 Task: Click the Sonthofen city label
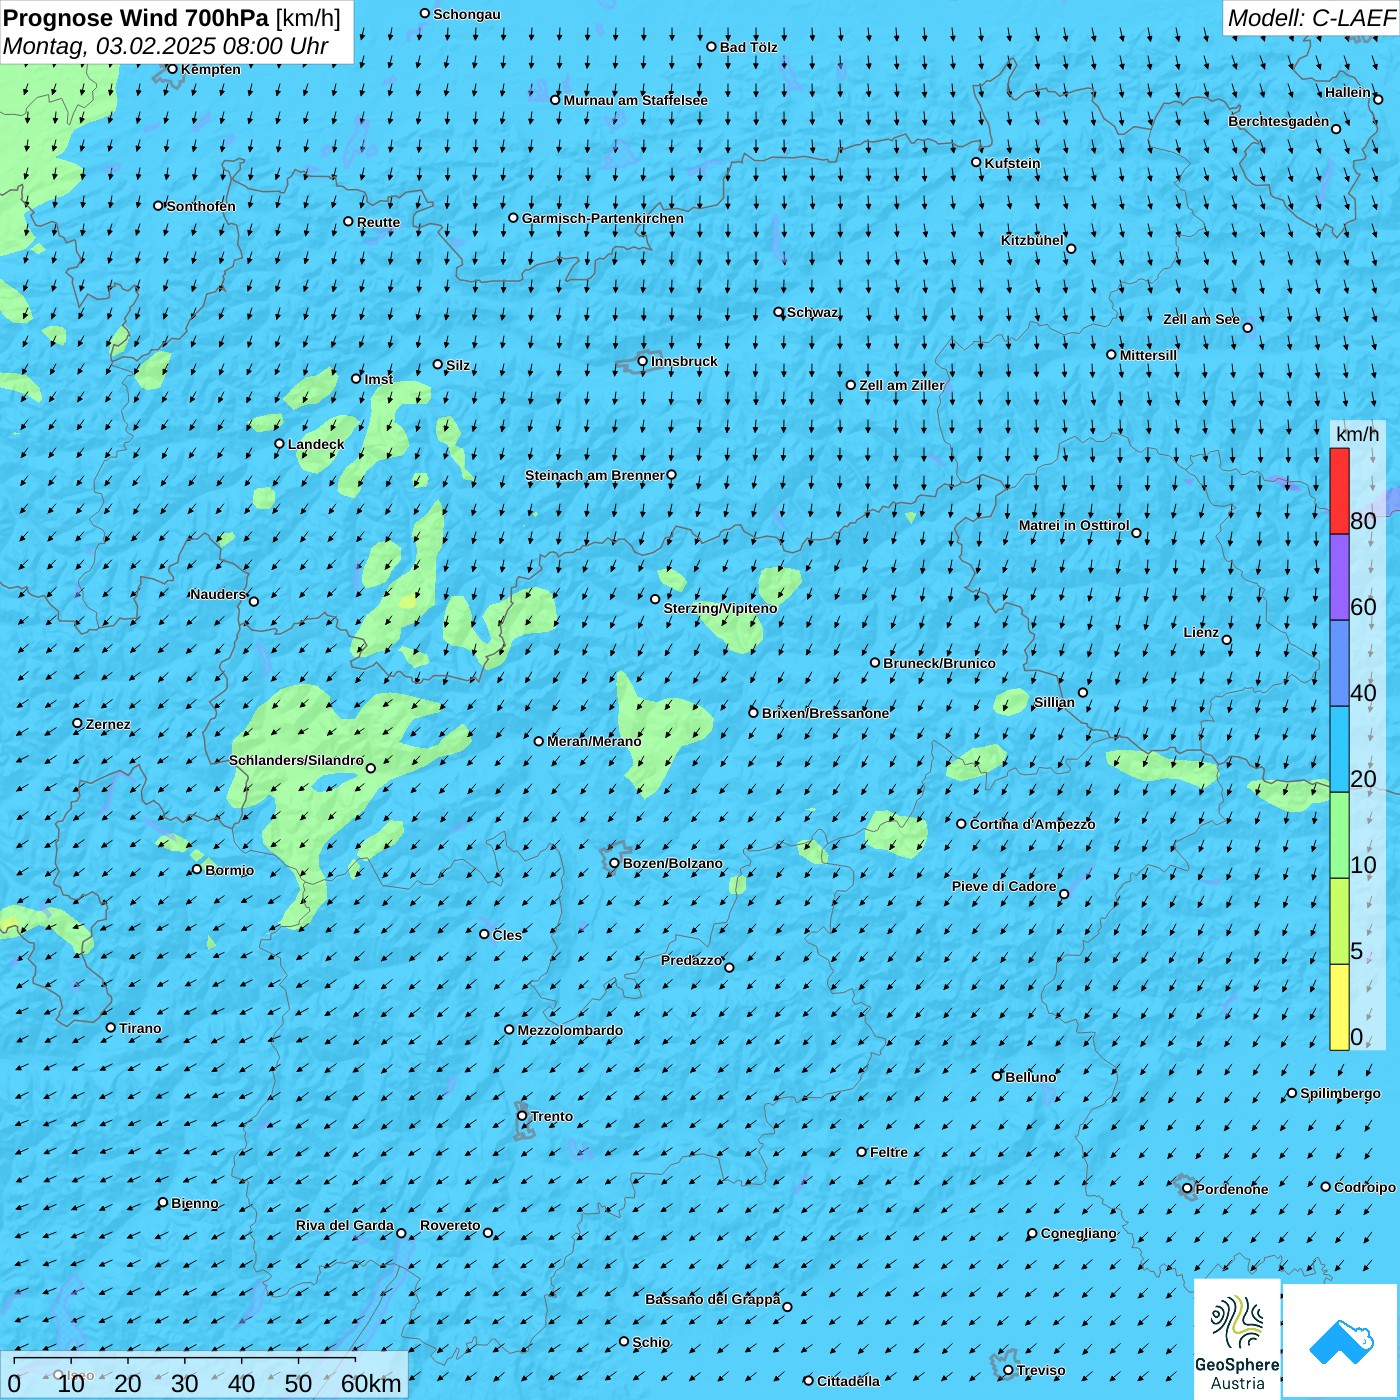pyautogui.click(x=201, y=206)
